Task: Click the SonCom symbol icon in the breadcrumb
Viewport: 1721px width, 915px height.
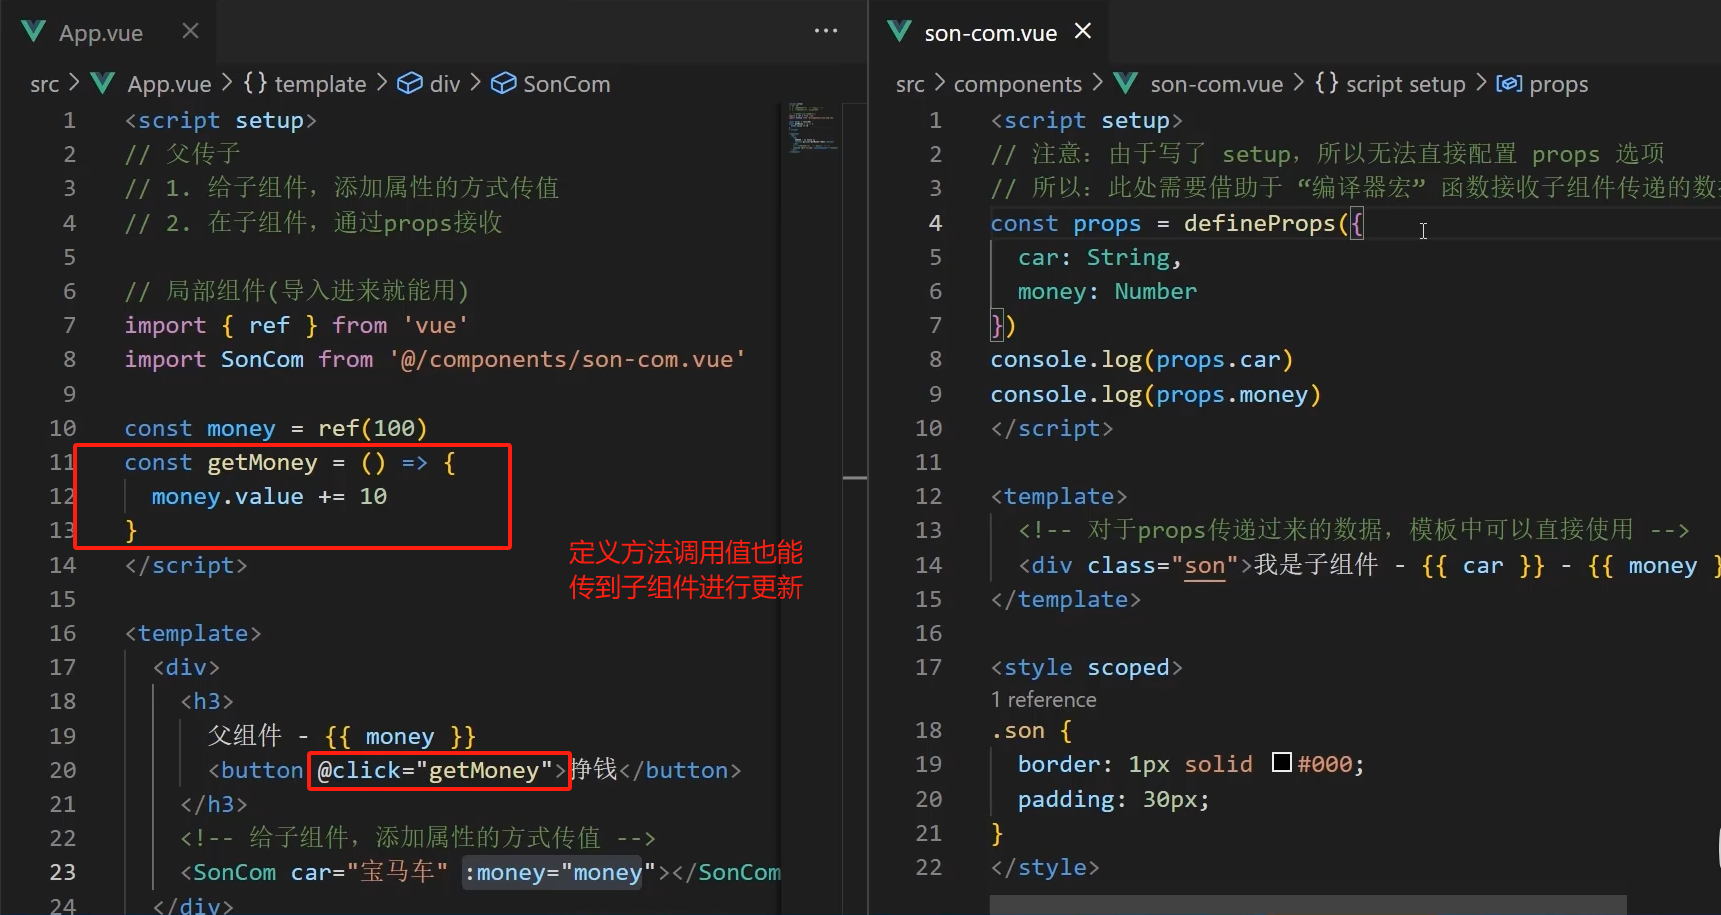Action: click(504, 83)
